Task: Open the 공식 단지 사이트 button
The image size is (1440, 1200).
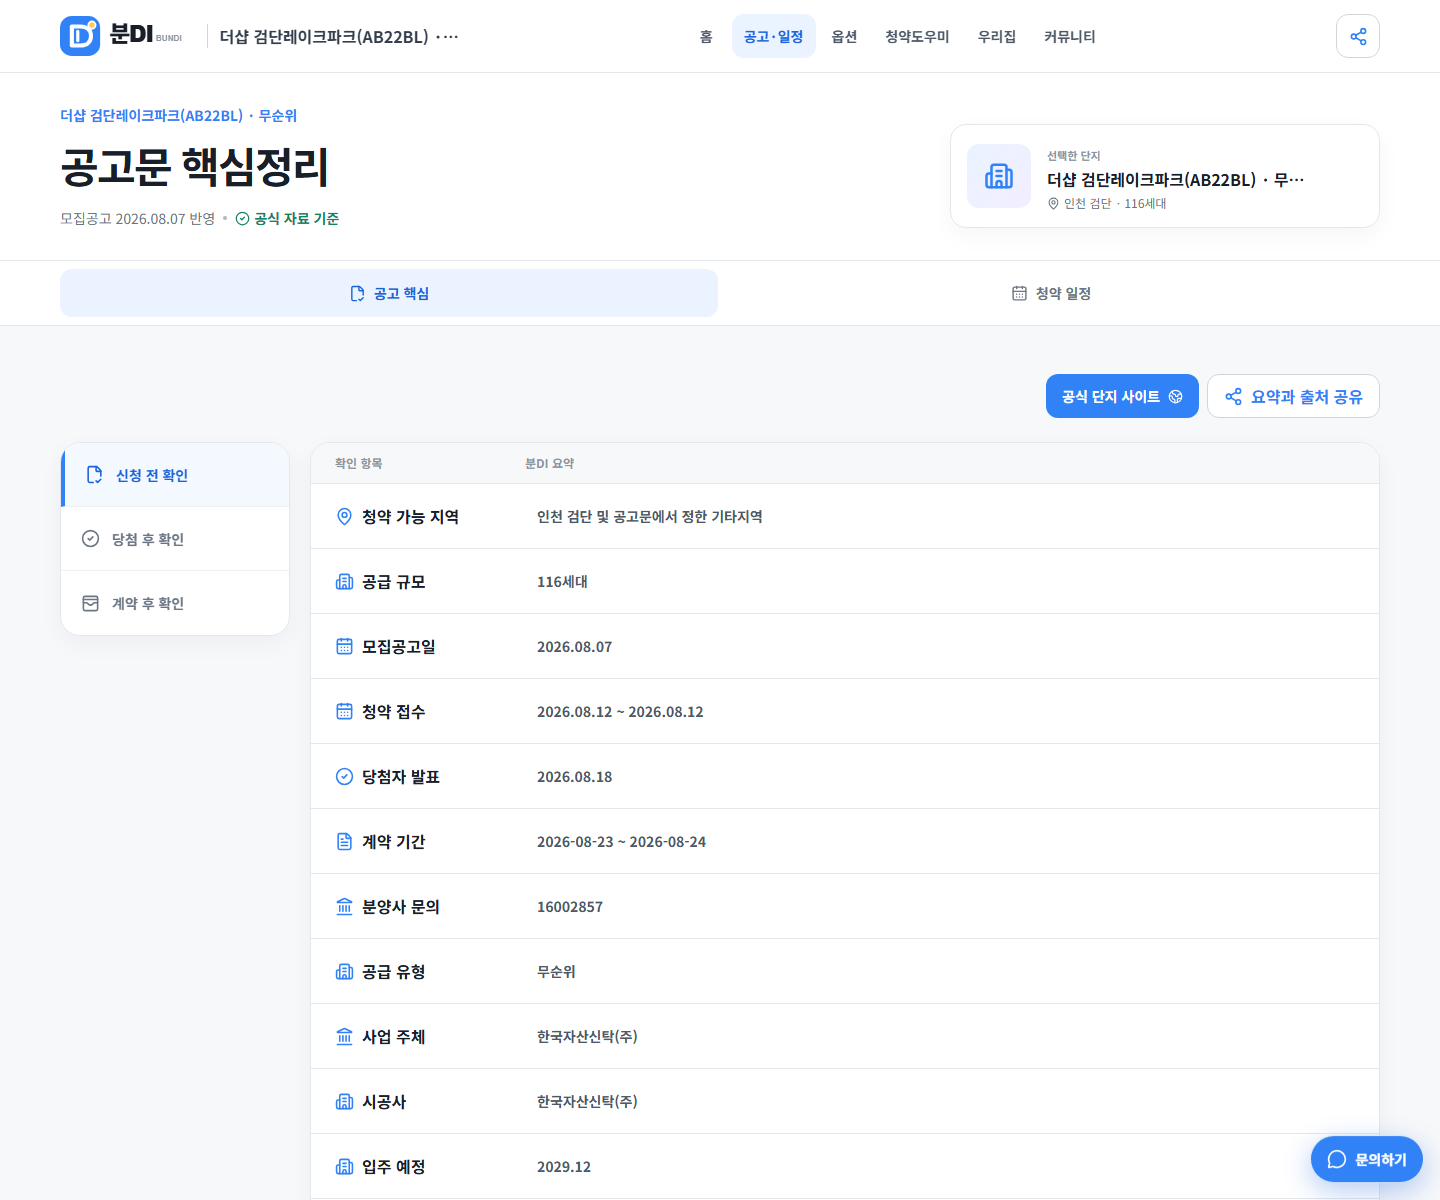Action: tap(1122, 396)
